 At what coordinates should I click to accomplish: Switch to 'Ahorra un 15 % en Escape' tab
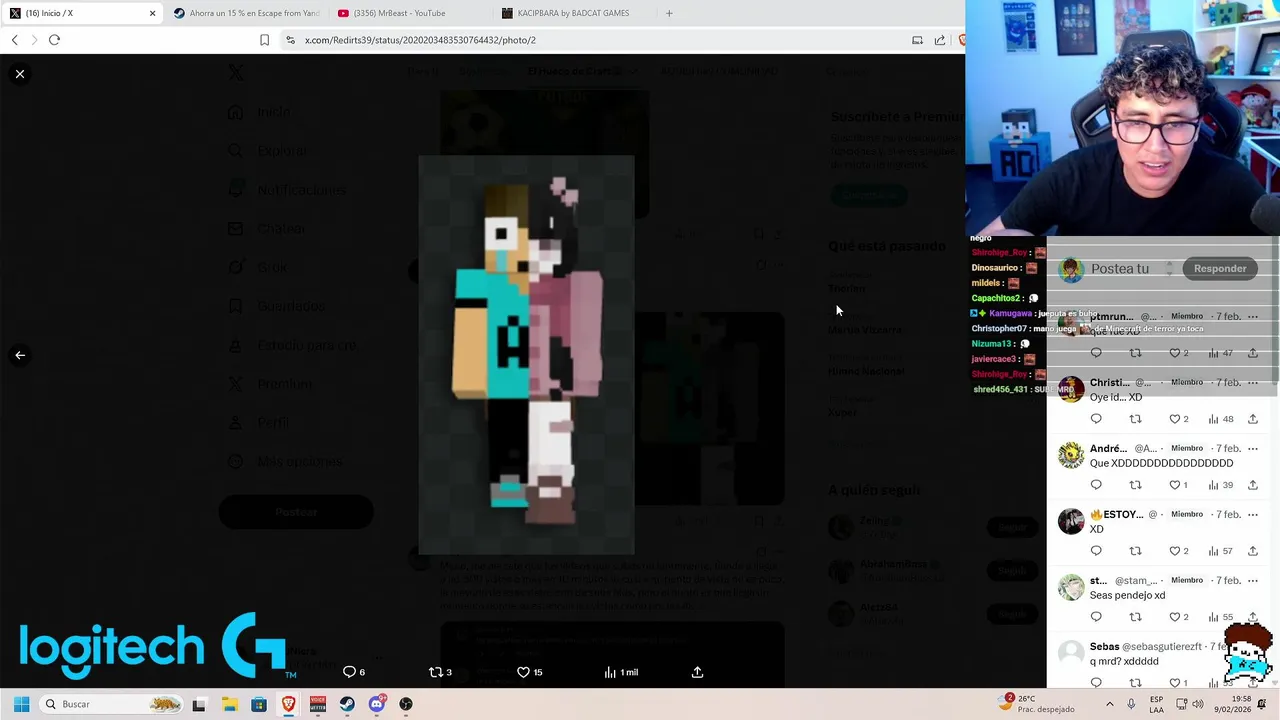click(245, 13)
